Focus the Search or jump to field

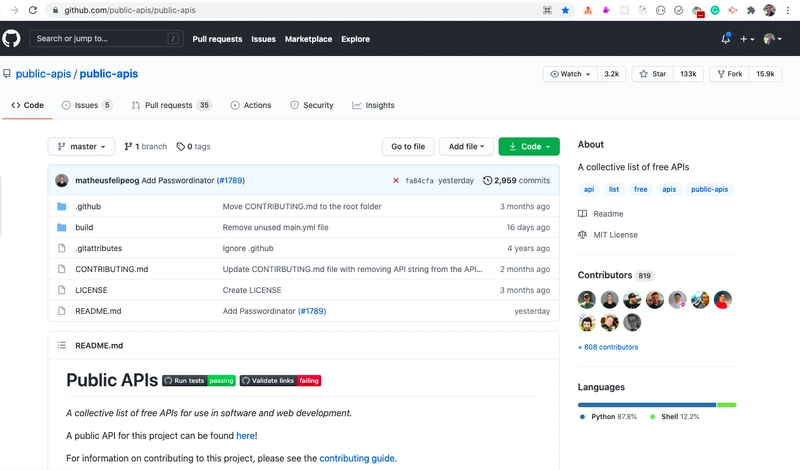click(x=107, y=39)
